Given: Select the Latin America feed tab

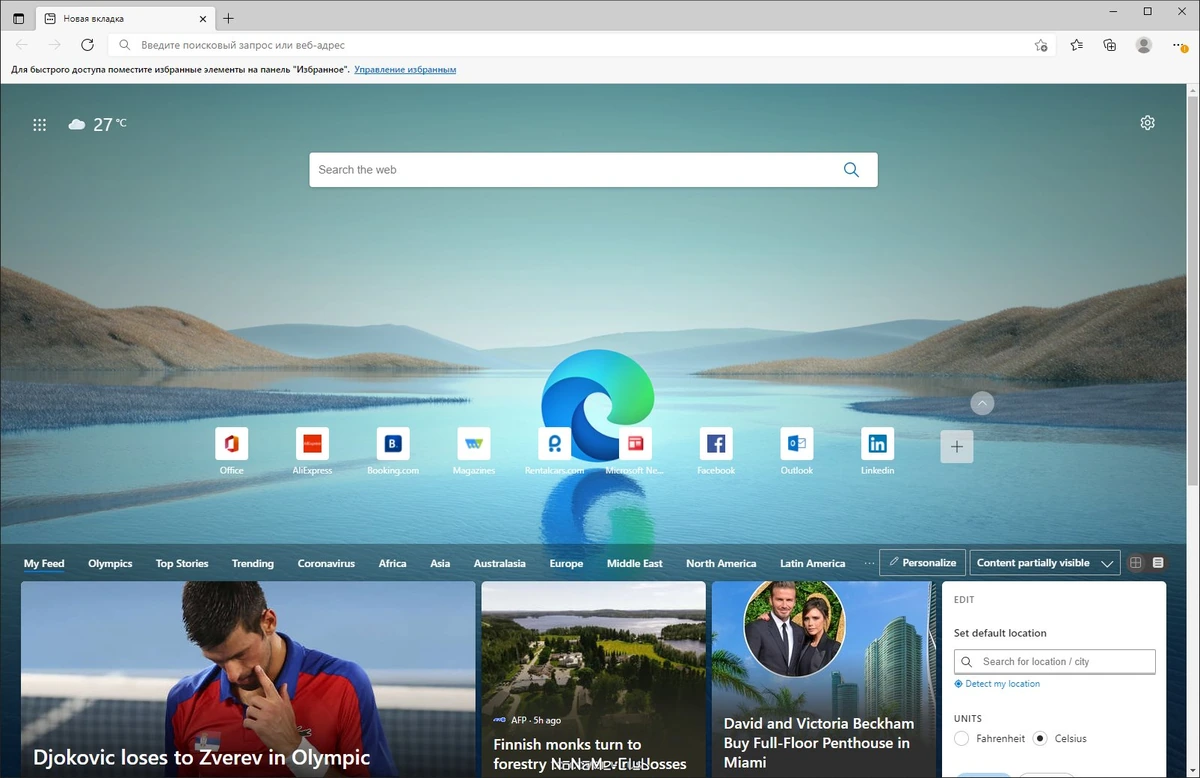Looking at the screenshot, I should coord(813,563).
